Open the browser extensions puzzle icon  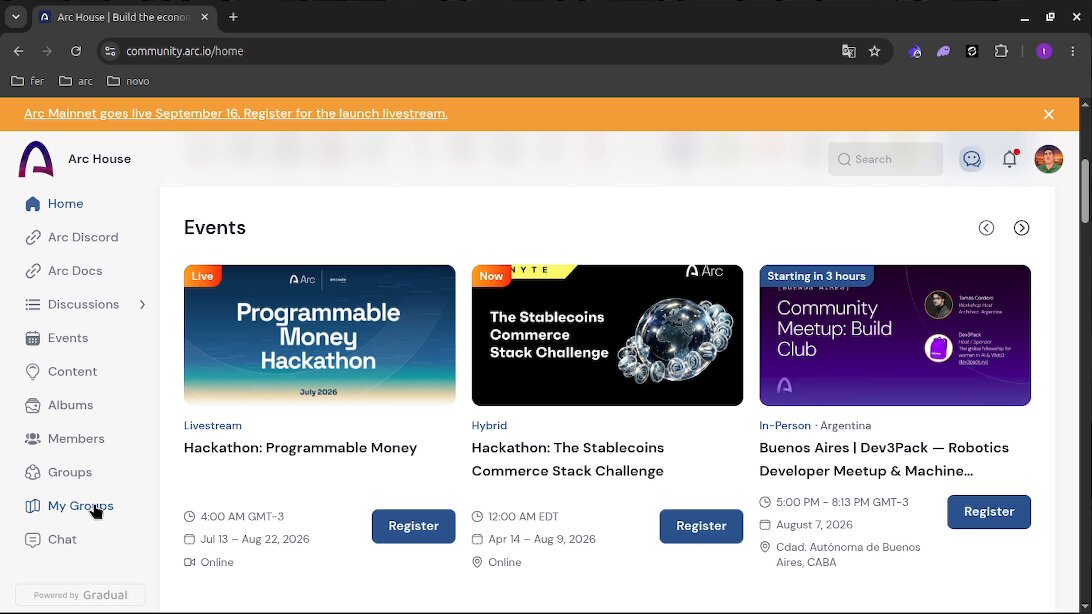pos(1001,51)
